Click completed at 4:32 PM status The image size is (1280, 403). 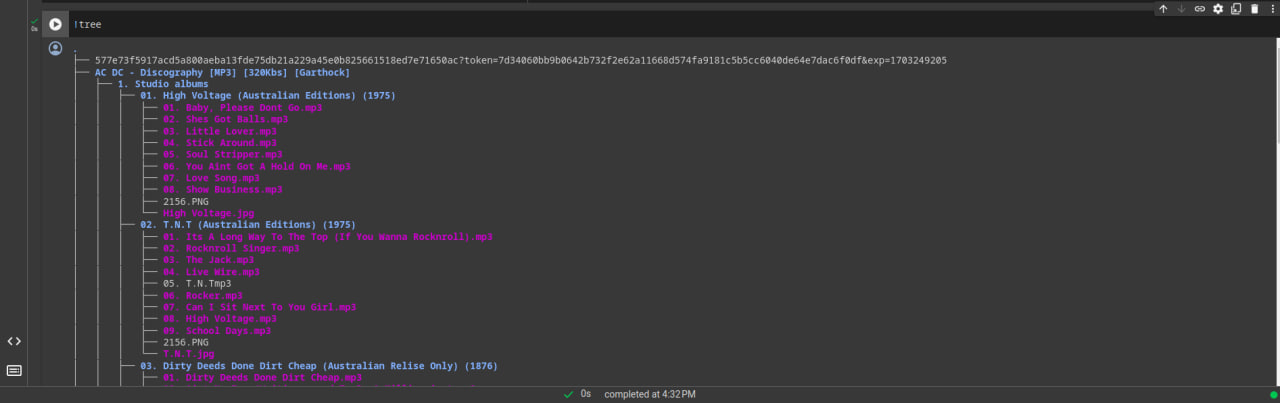(x=650, y=394)
